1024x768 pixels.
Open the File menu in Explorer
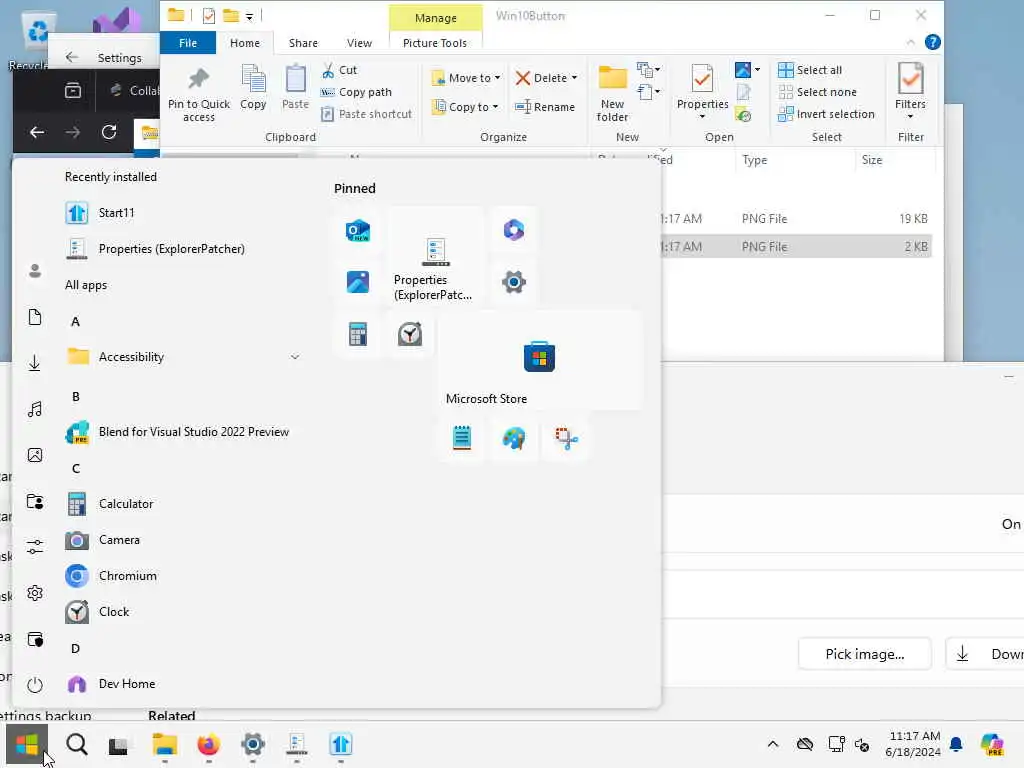click(188, 43)
